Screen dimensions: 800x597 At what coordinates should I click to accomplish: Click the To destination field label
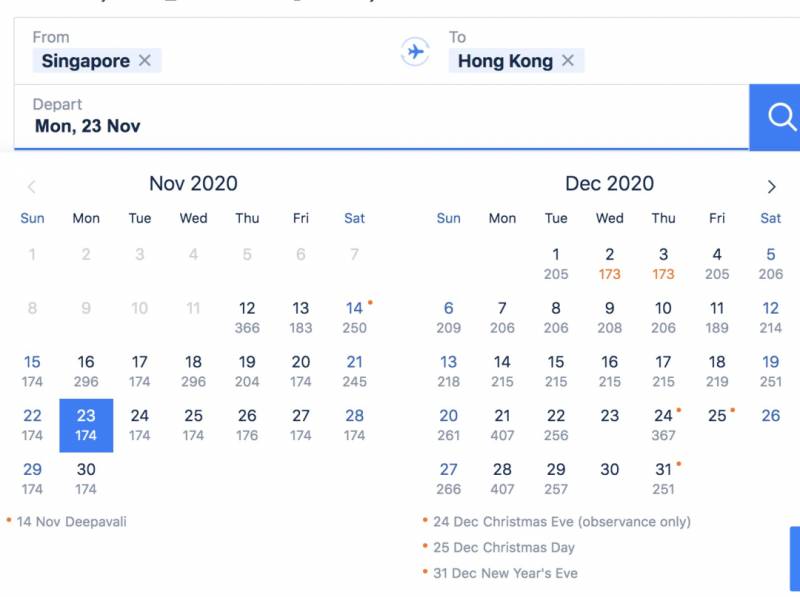pos(457,37)
